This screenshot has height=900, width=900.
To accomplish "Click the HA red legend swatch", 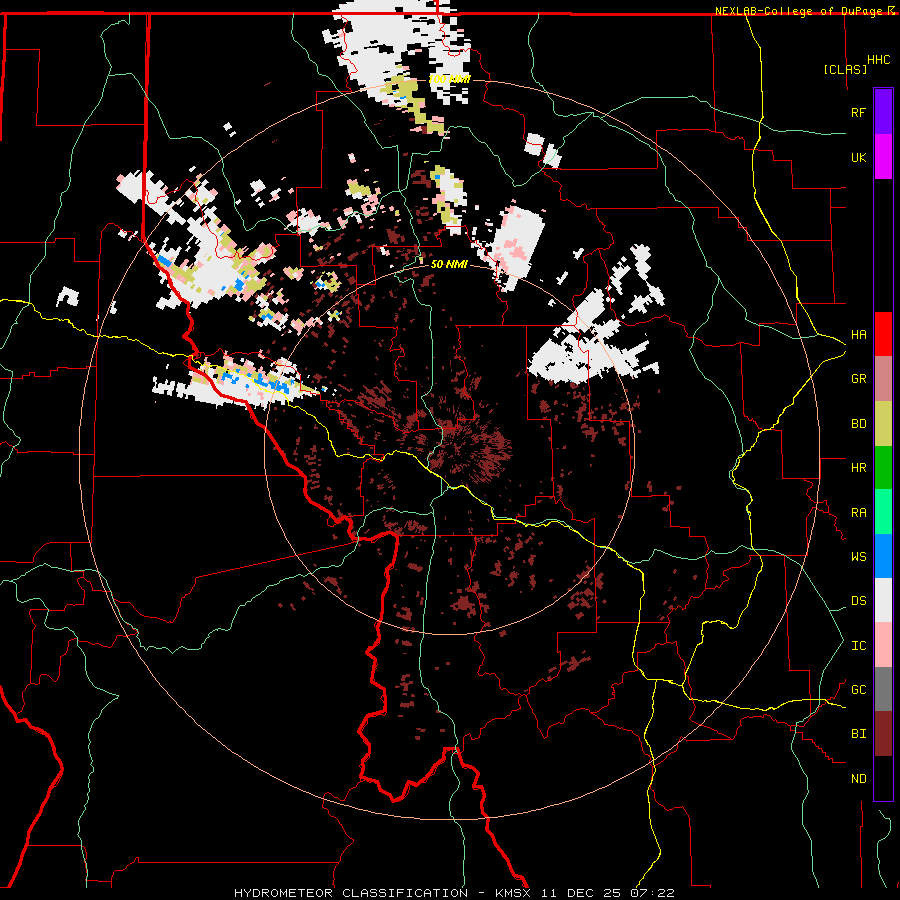I will (x=883, y=334).
